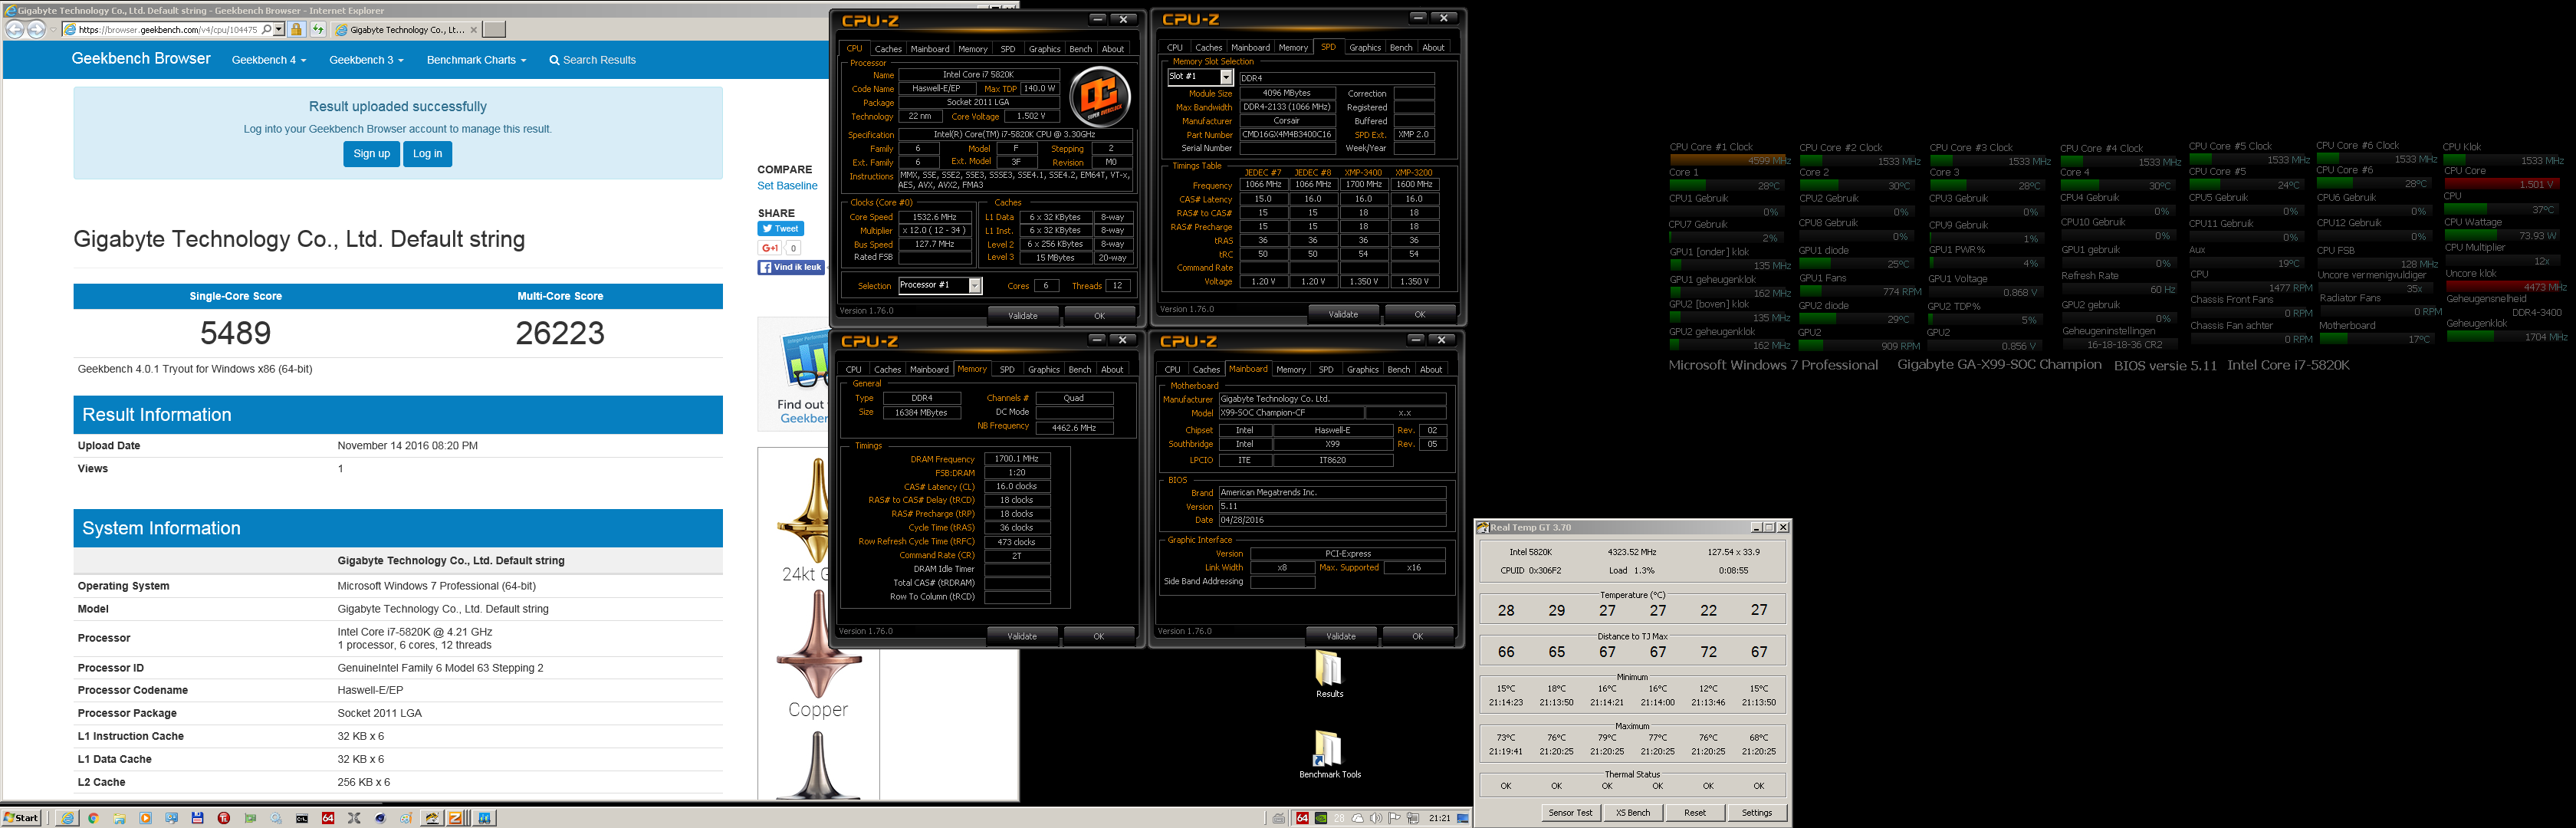Image resolution: width=2576 pixels, height=828 pixels.
Task: Click Sensor Test in Real Temp
Action: 1570,812
